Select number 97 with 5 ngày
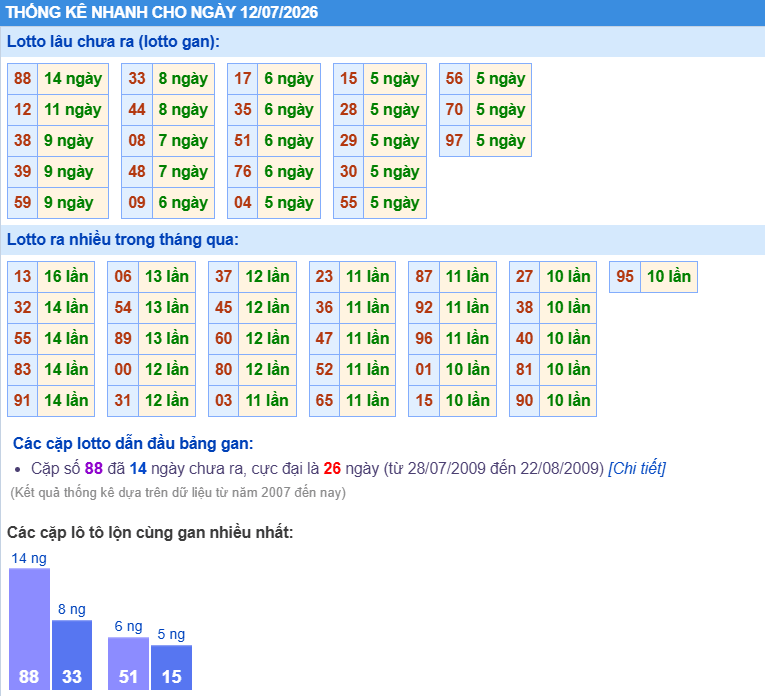 pos(454,140)
